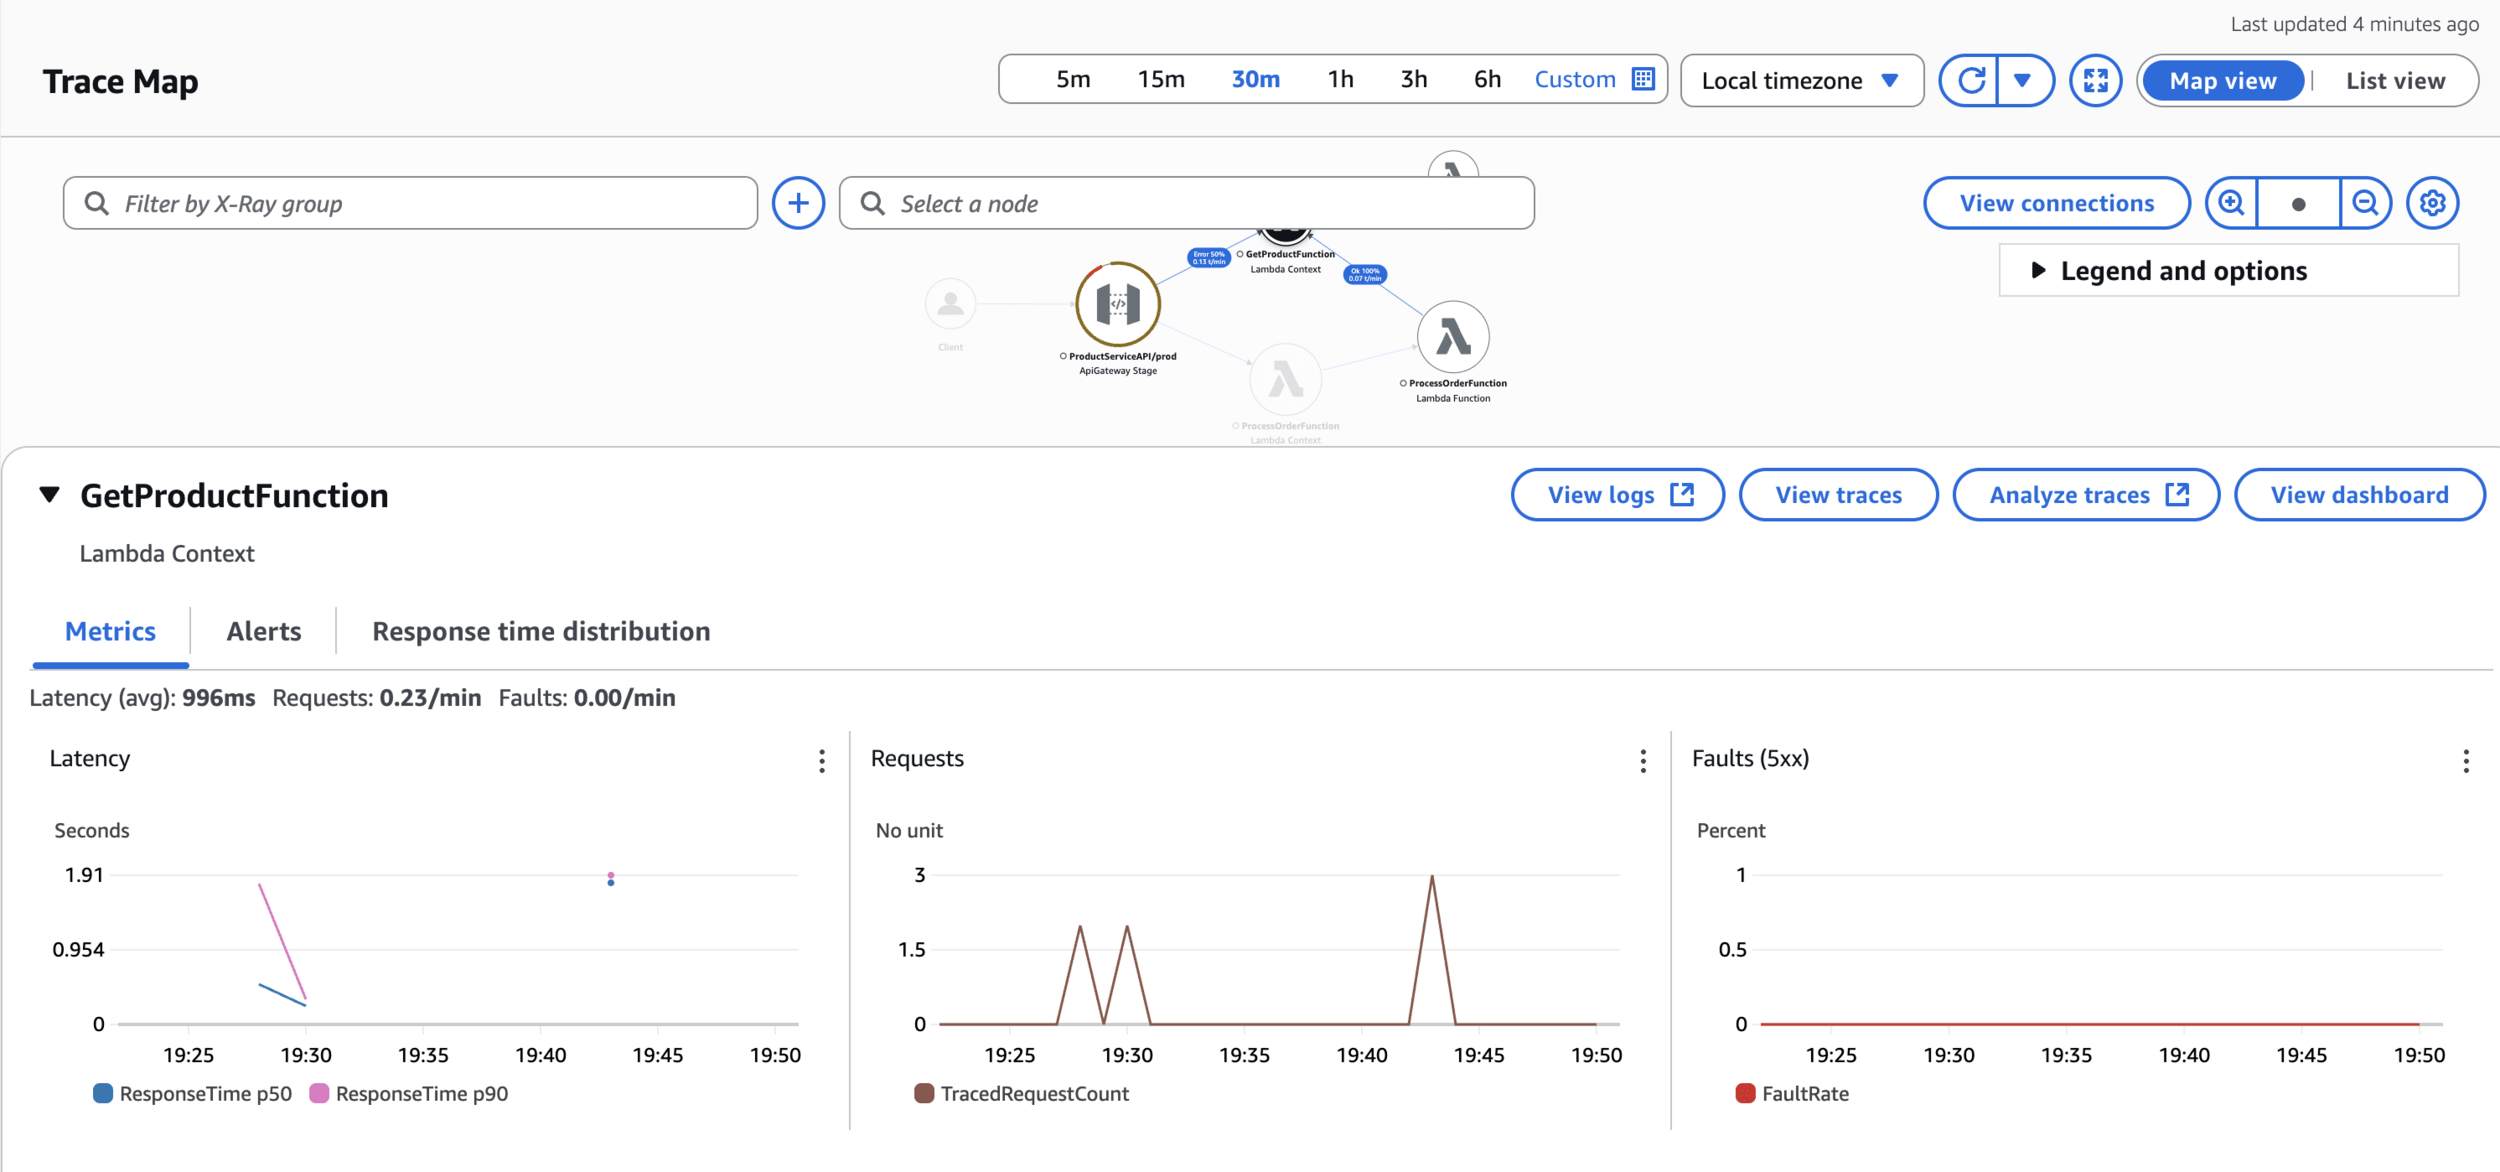Click the View traces button
The width and height of the screenshot is (2500, 1172).
click(1838, 495)
